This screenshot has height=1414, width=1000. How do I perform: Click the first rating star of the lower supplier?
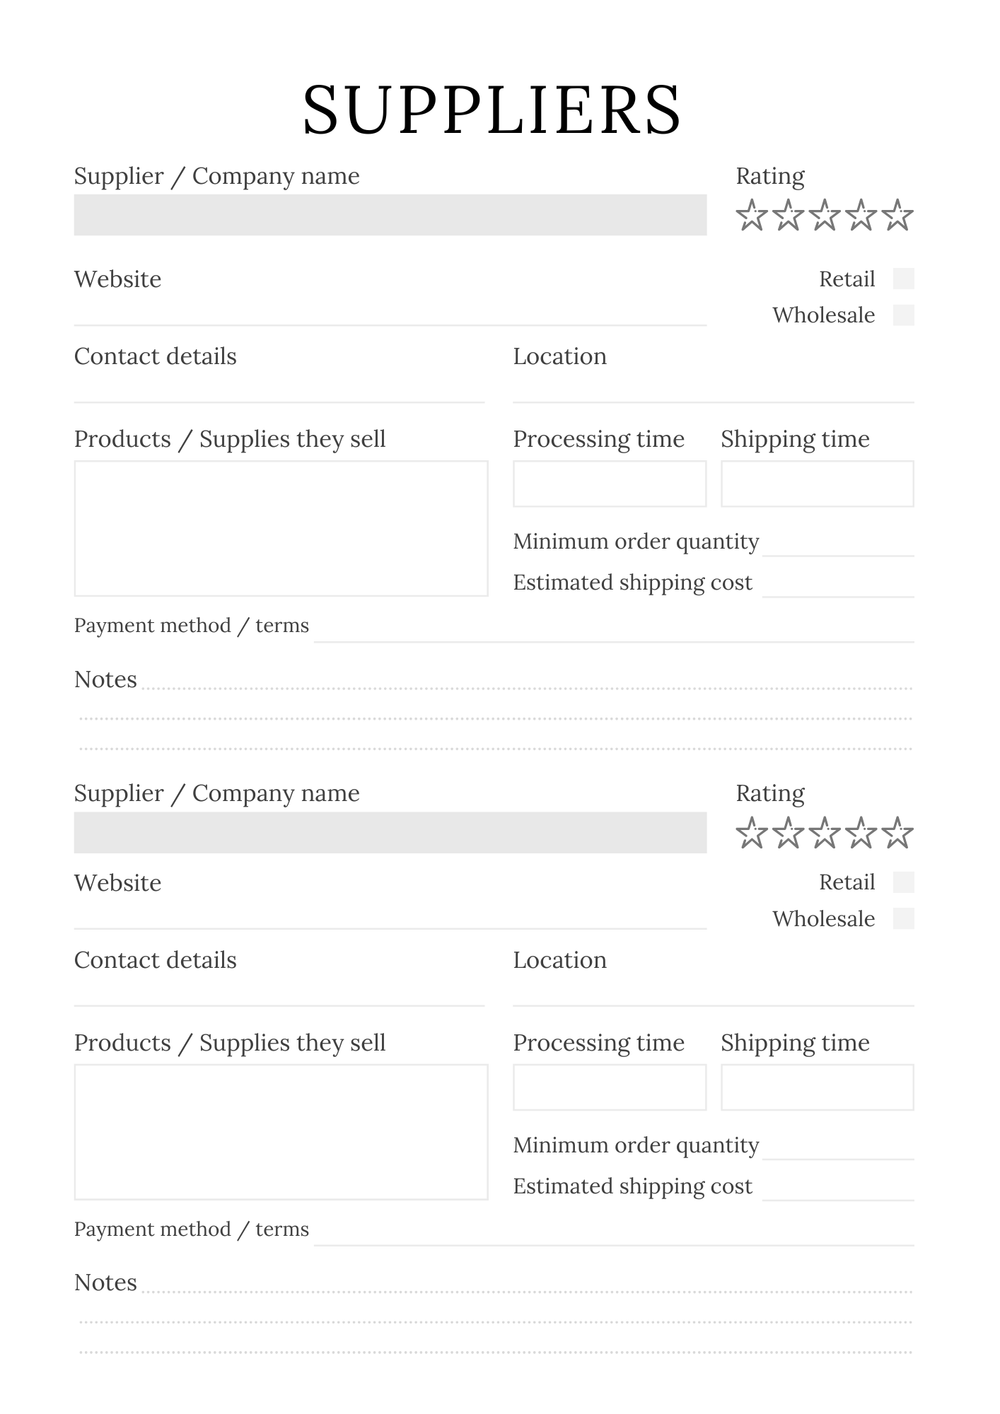tap(751, 832)
